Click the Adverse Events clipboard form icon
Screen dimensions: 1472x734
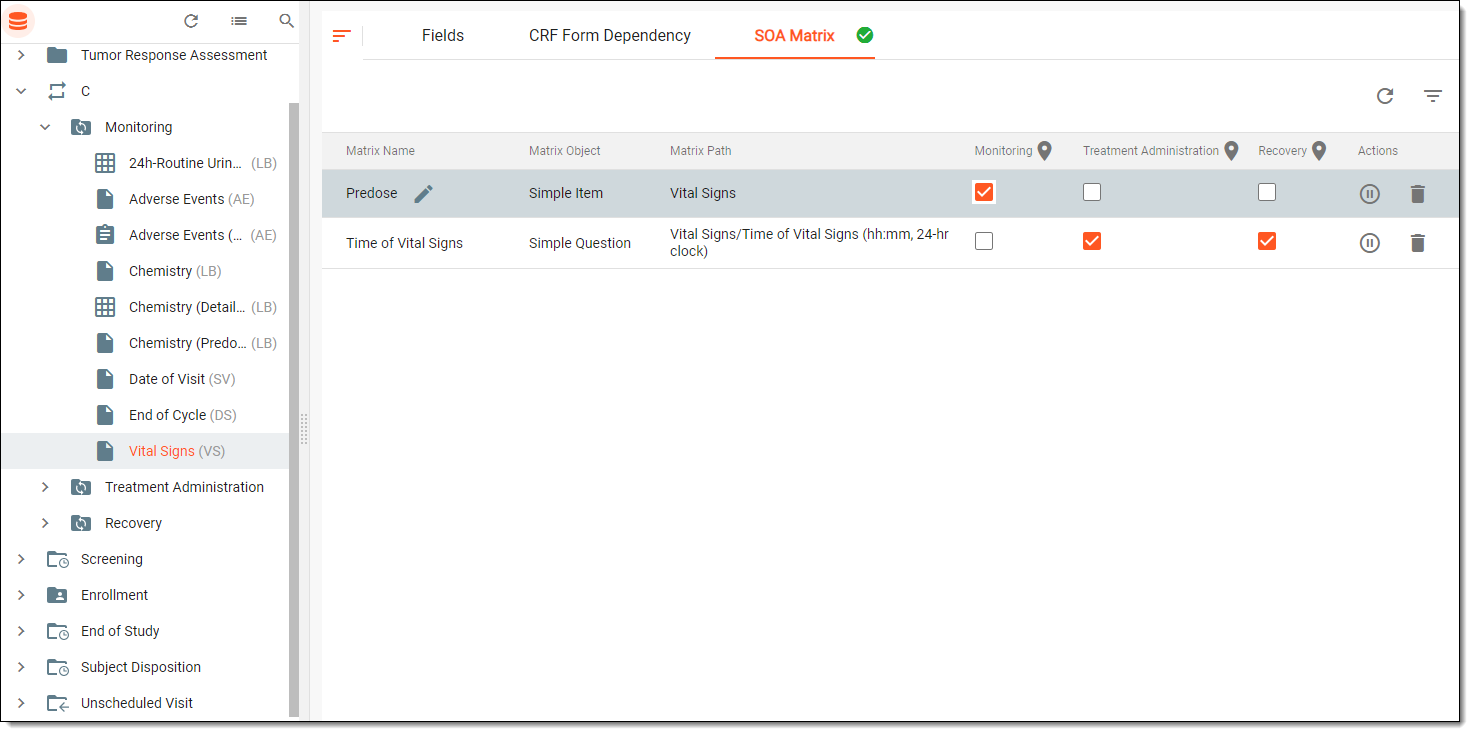pyautogui.click(x=105, y=235)
